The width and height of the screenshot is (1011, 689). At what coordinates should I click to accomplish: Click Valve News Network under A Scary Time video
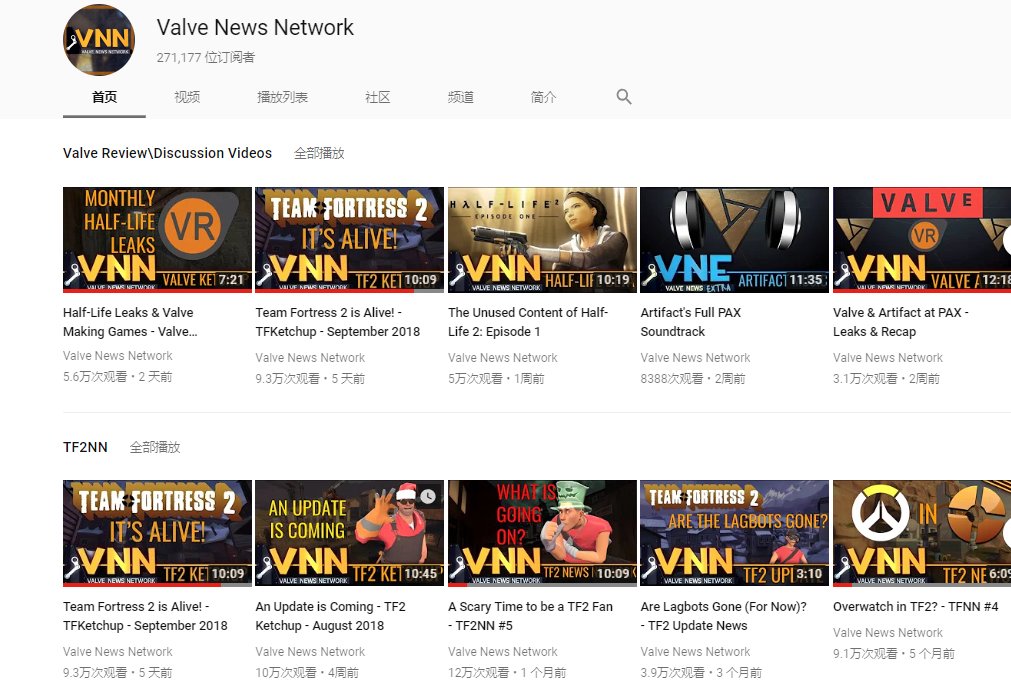pyautogui.click(x=503, y=652)
